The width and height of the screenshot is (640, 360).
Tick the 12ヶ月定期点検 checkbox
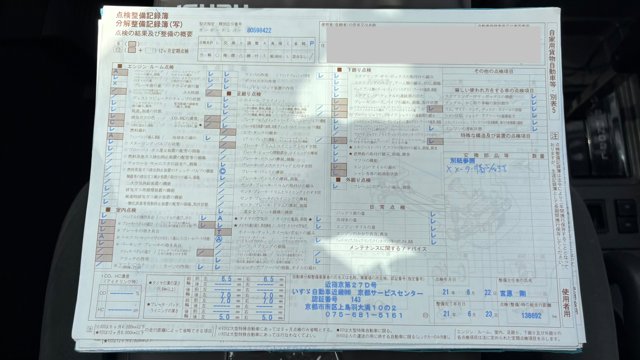tap(151, 51)
